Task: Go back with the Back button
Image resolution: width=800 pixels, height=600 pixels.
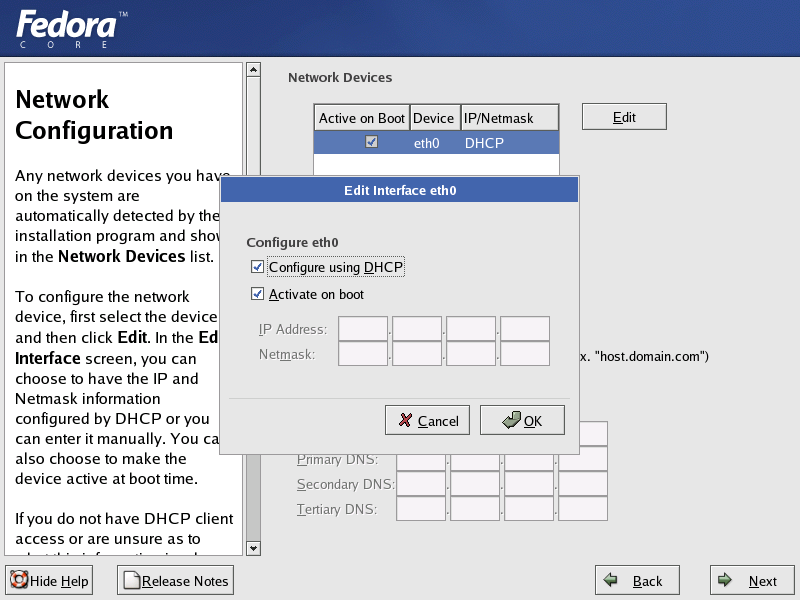Action: [x=637, y=580]
